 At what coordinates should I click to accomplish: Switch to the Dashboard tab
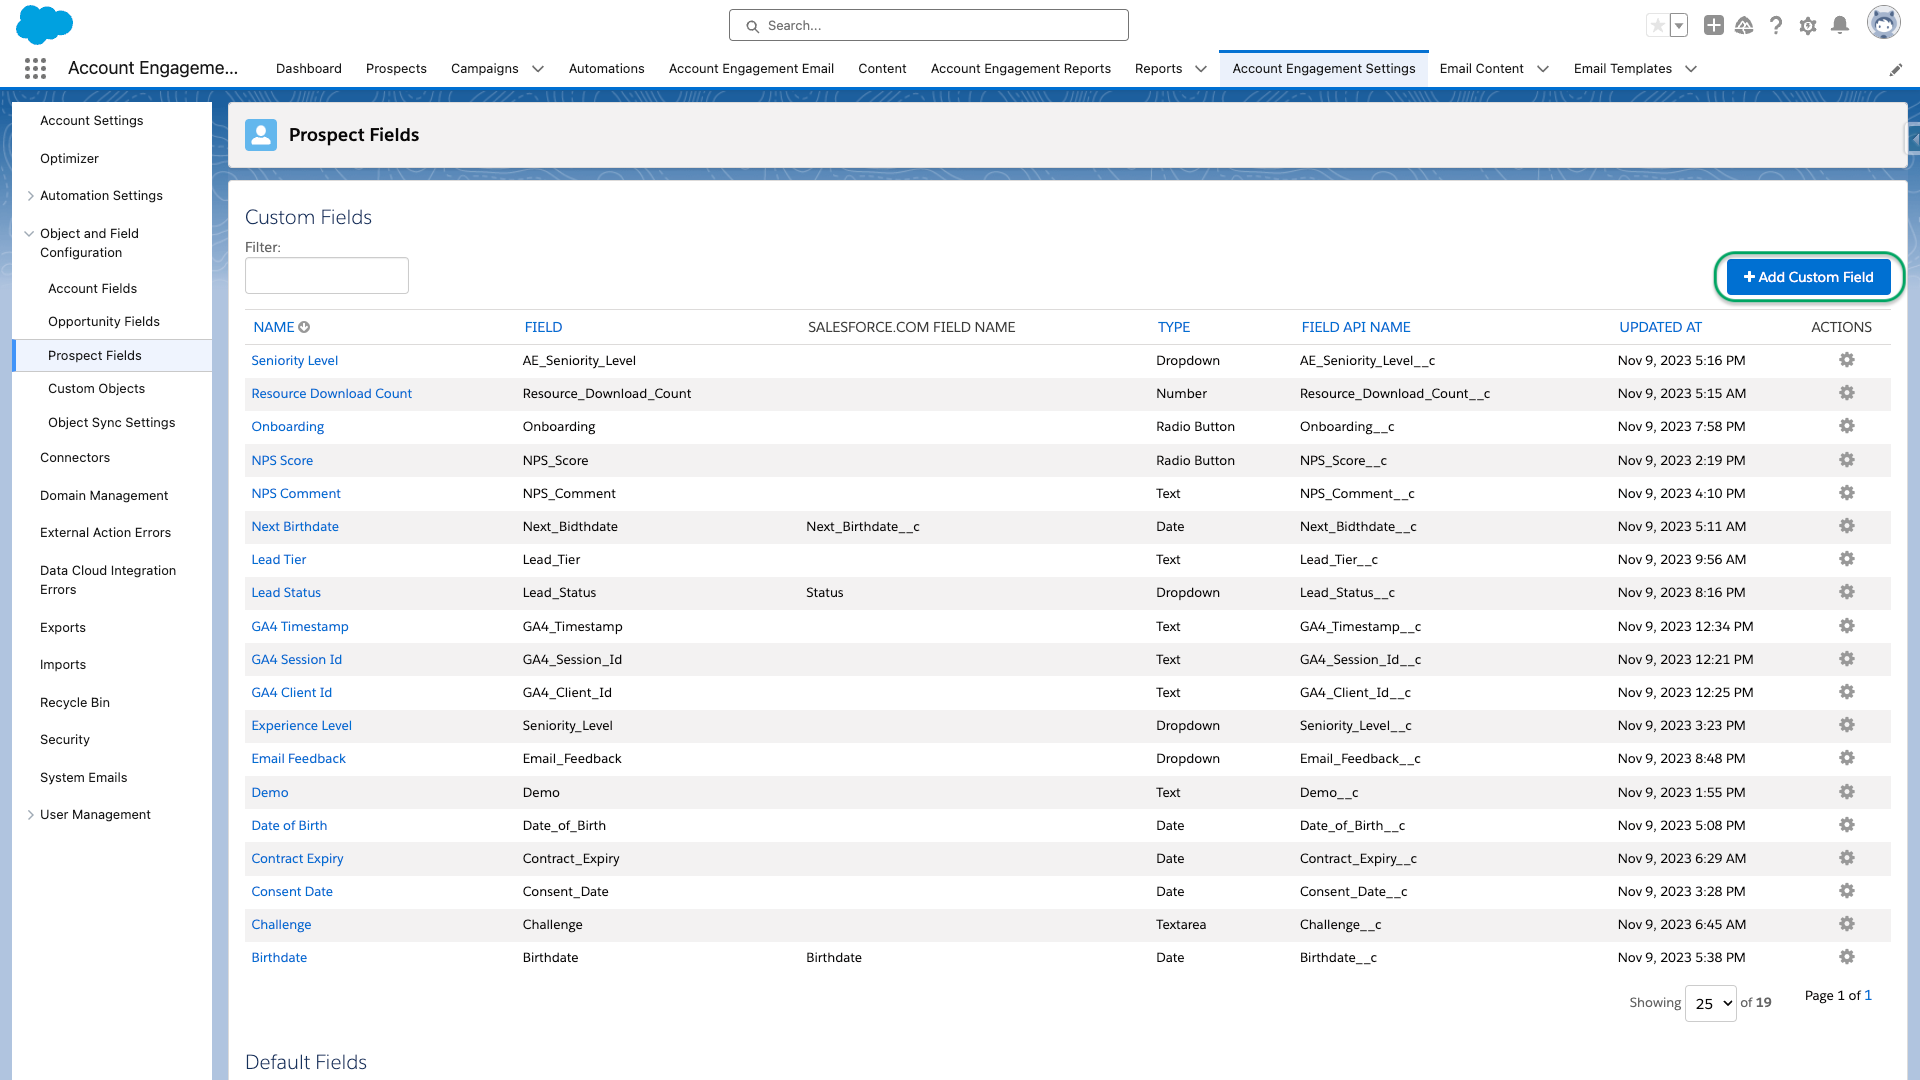click(x=309, y=68)
